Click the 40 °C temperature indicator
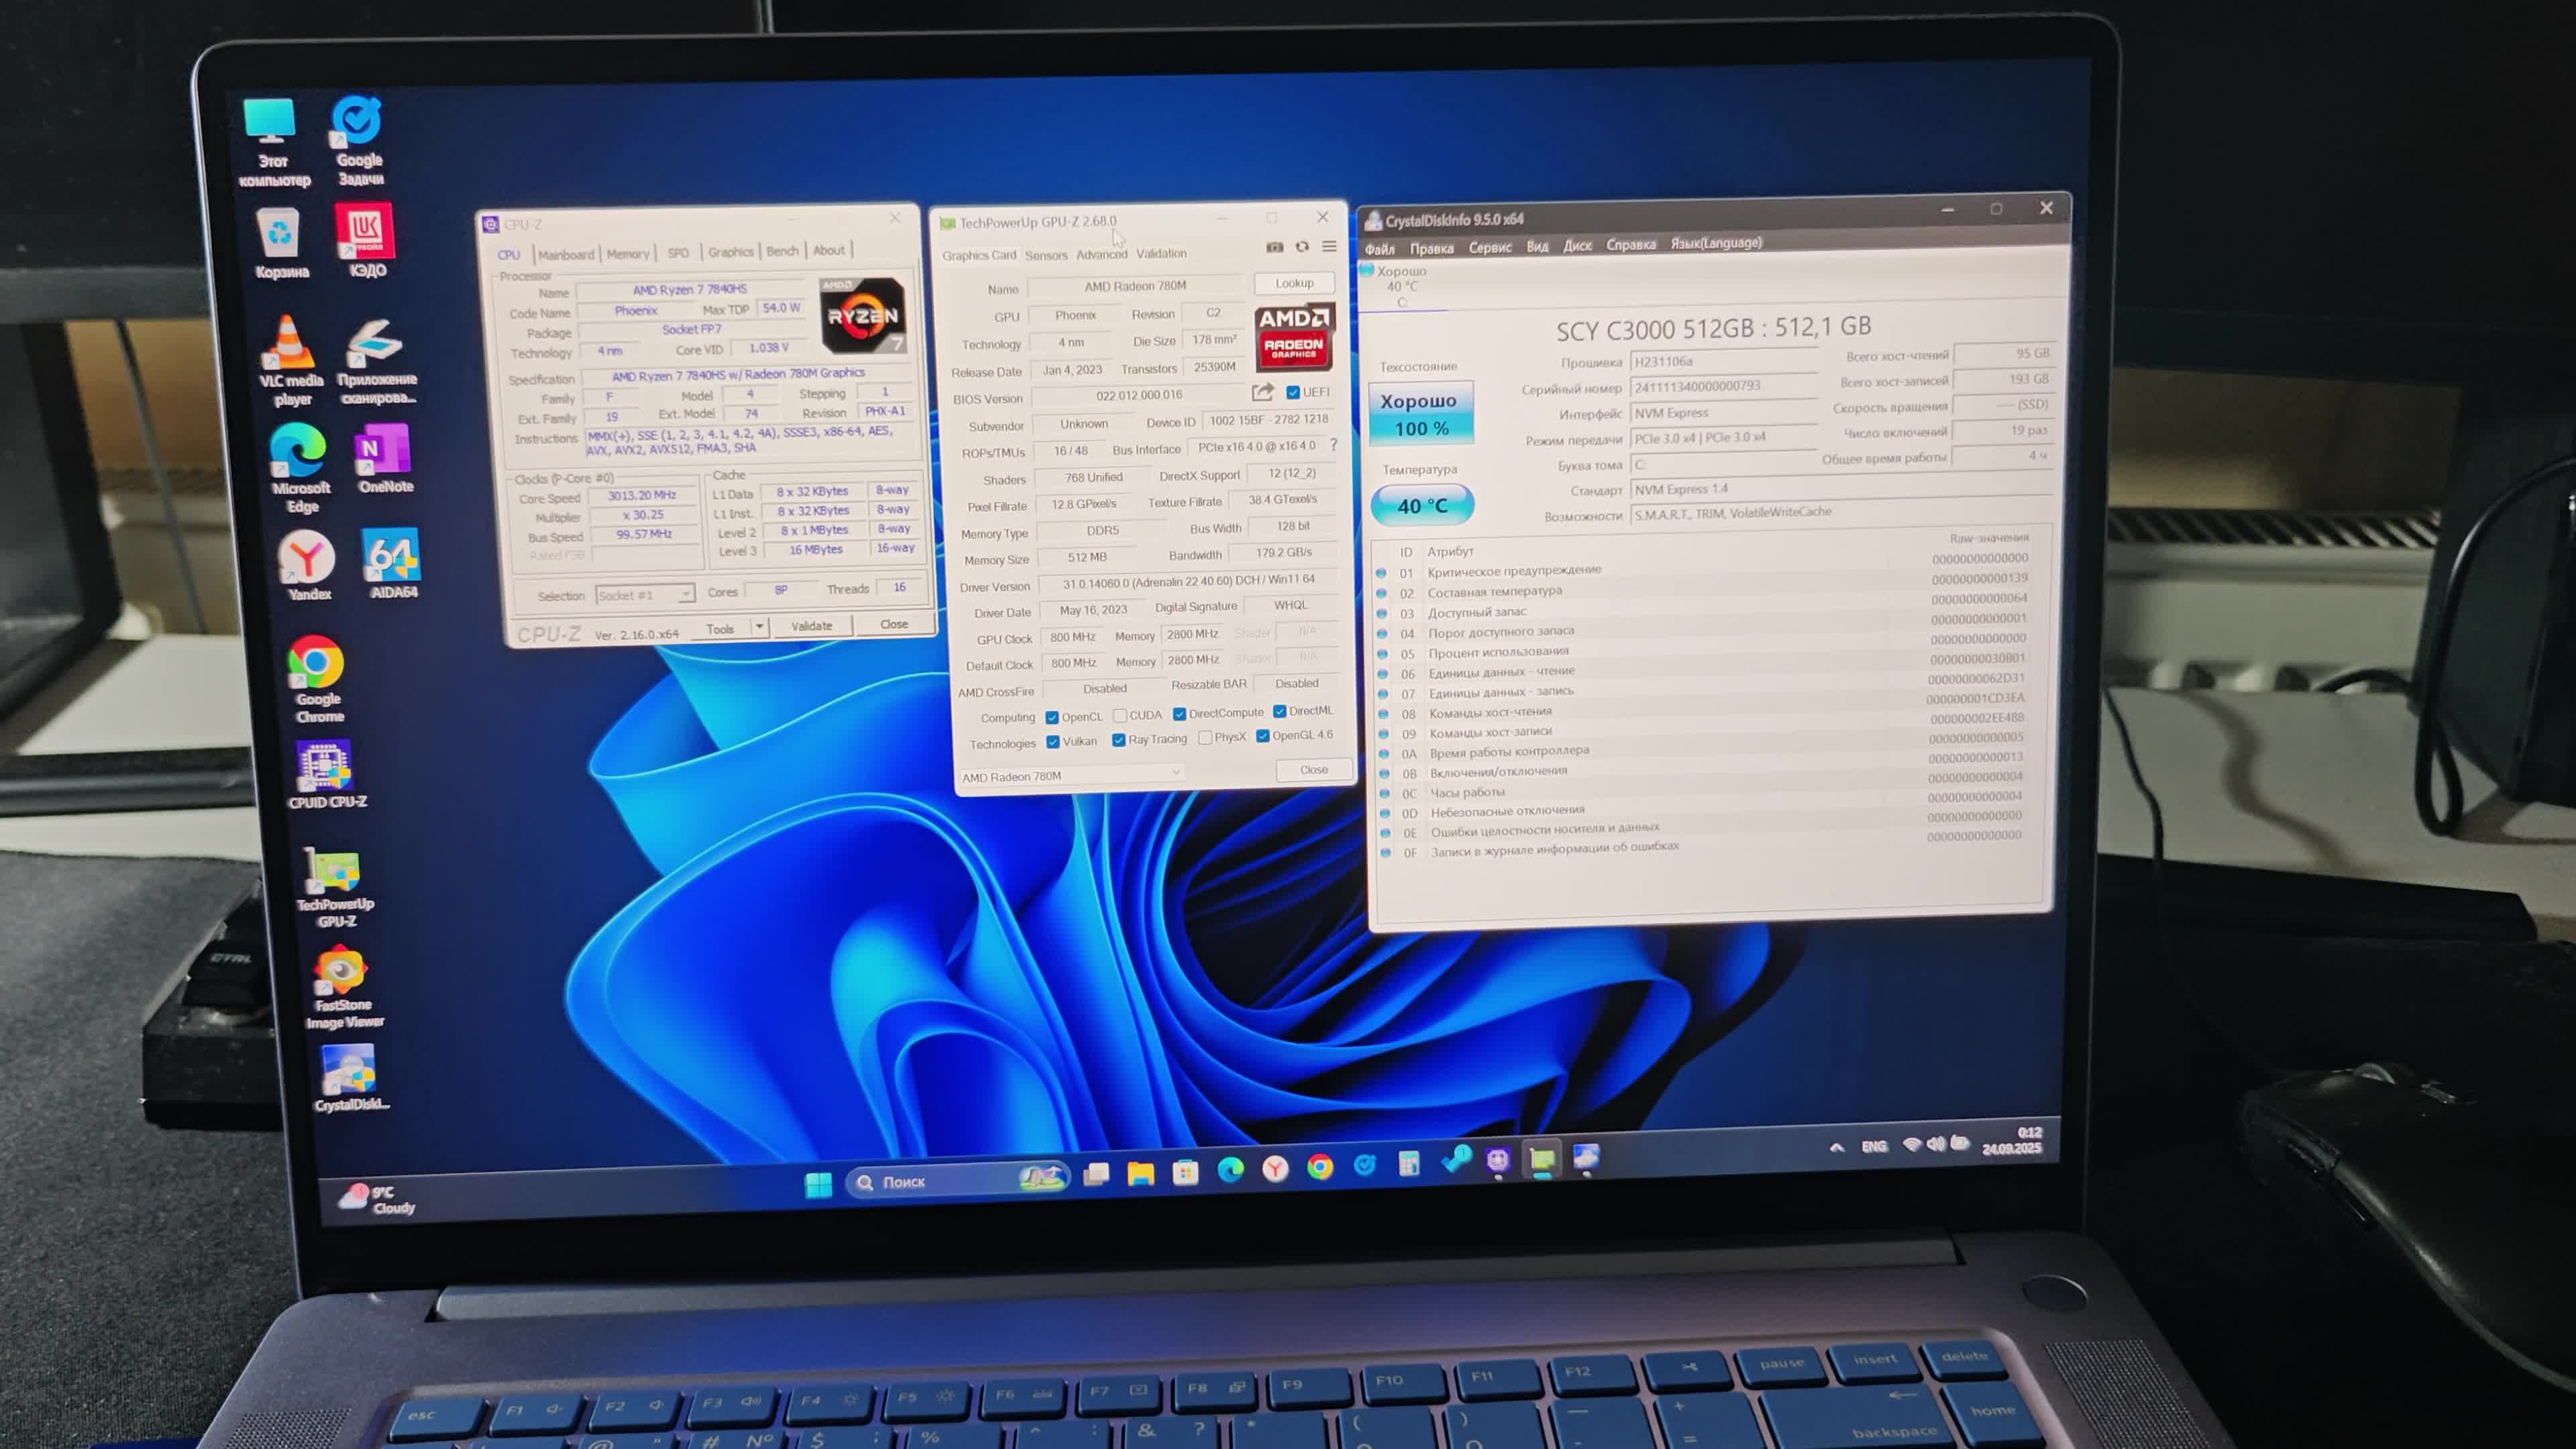Viewport: 2576px width, 1449px height. tap(1421, 506)
